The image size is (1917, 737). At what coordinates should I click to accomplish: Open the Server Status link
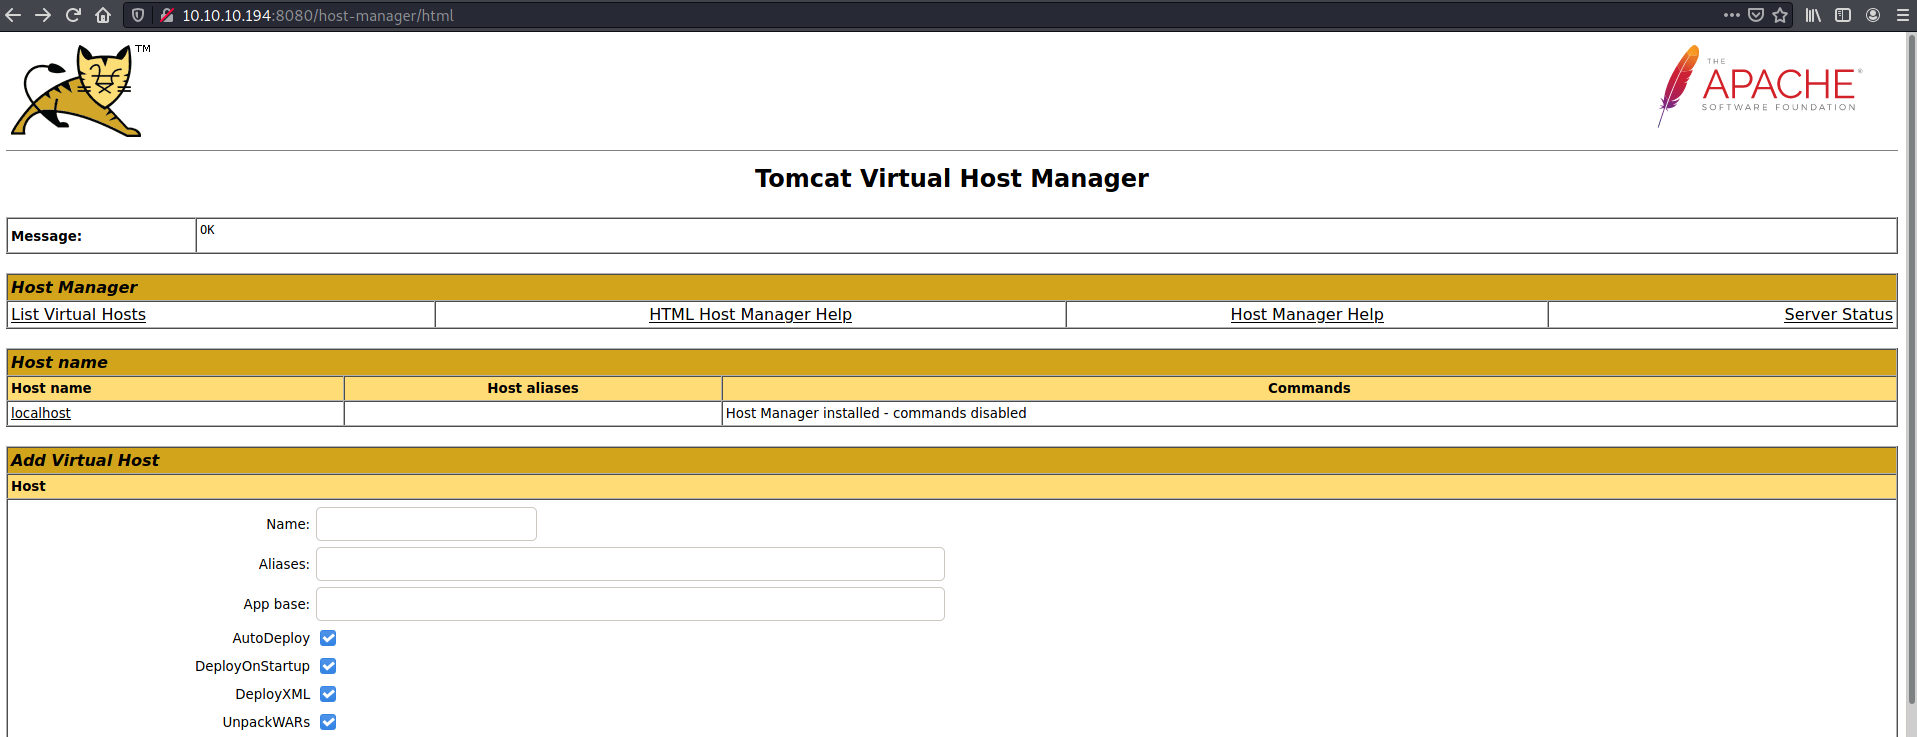pyautogui.click(x=1838, y=314)
